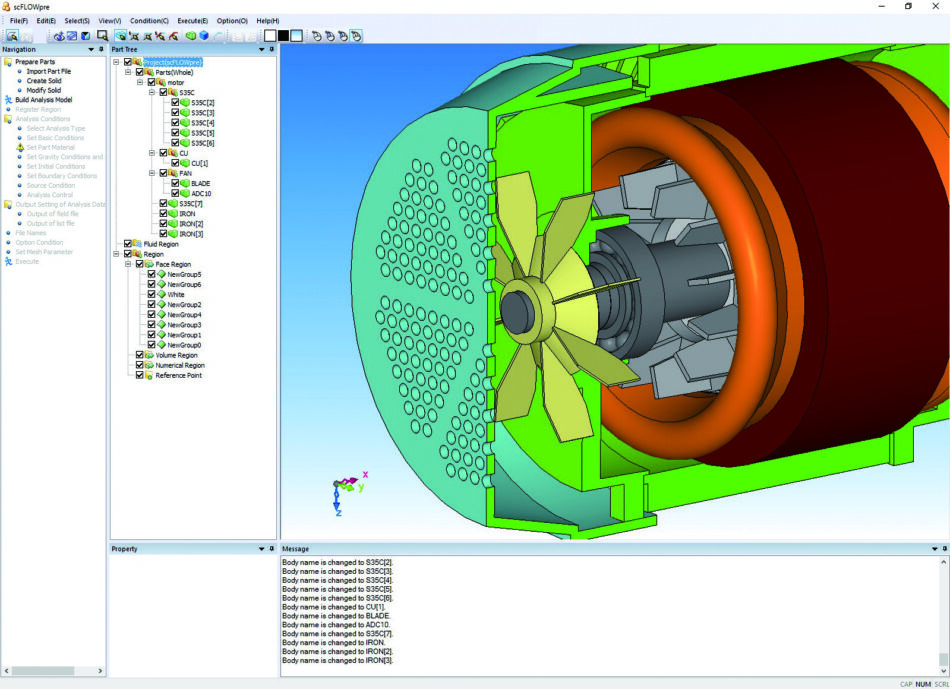
Task: Select the NewGroup2 tree item
Action: (184, 304)
